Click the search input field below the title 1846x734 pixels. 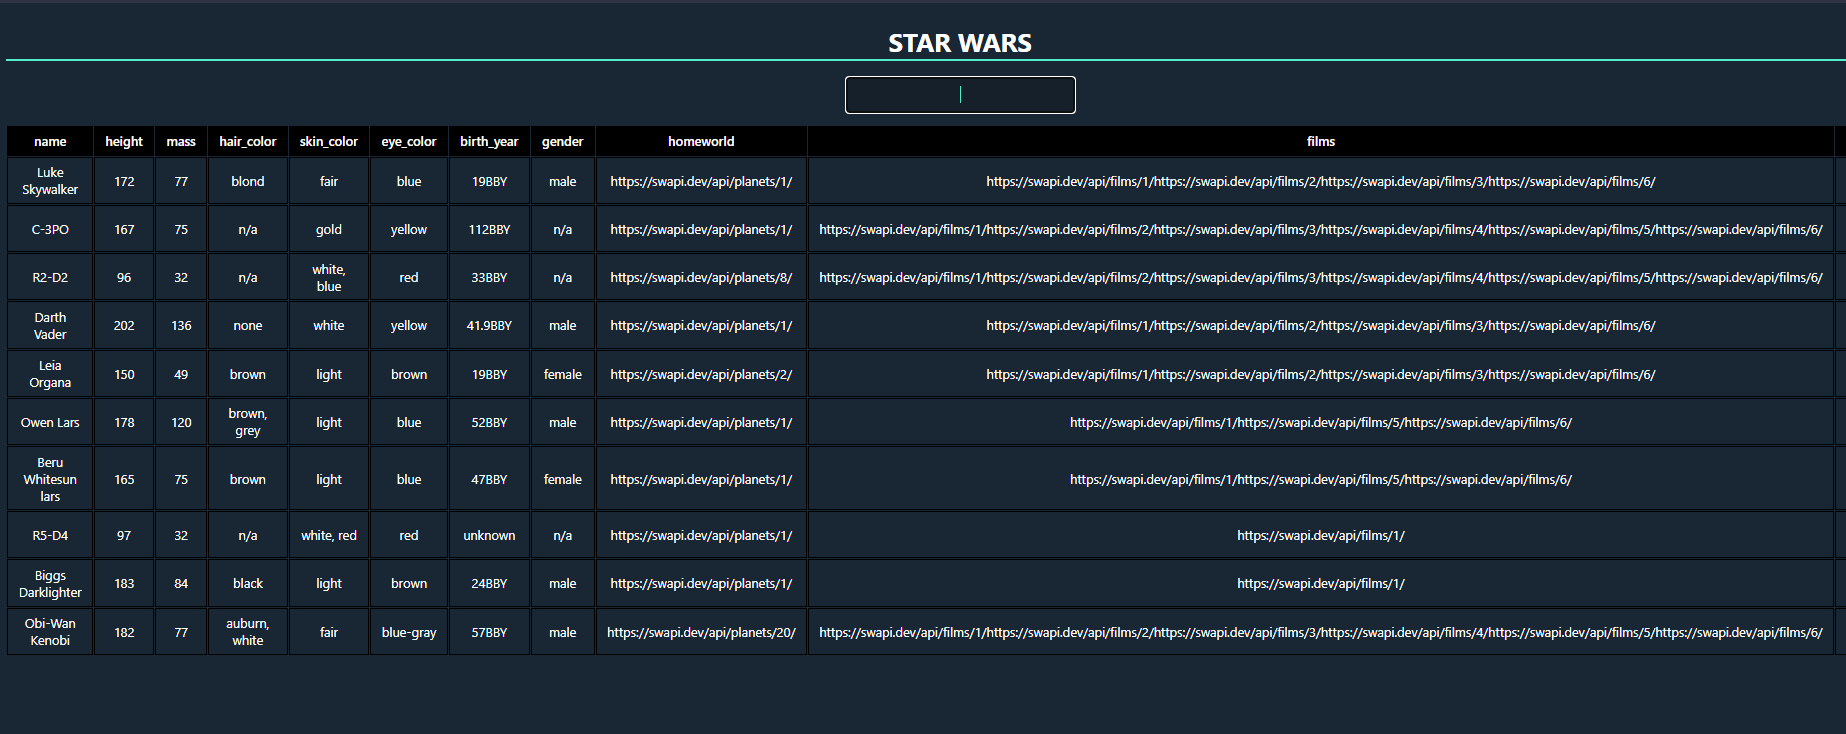pyautogui.click(x=960, y=95)
